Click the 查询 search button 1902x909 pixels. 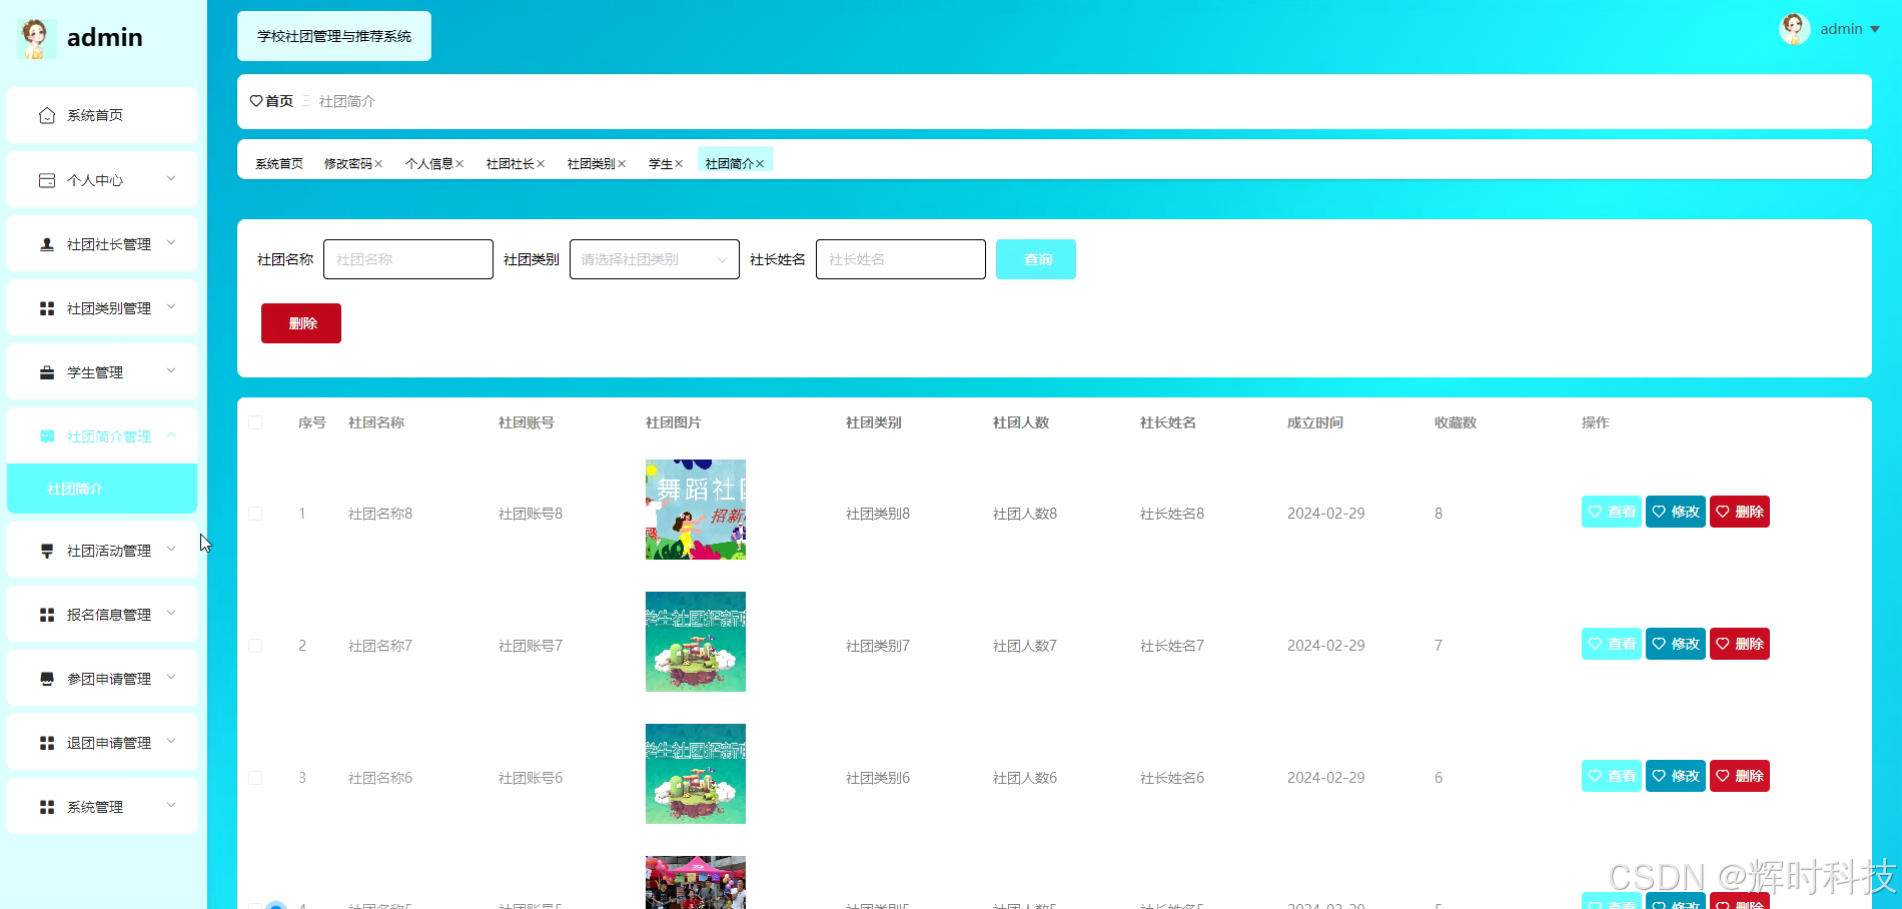1036,259
